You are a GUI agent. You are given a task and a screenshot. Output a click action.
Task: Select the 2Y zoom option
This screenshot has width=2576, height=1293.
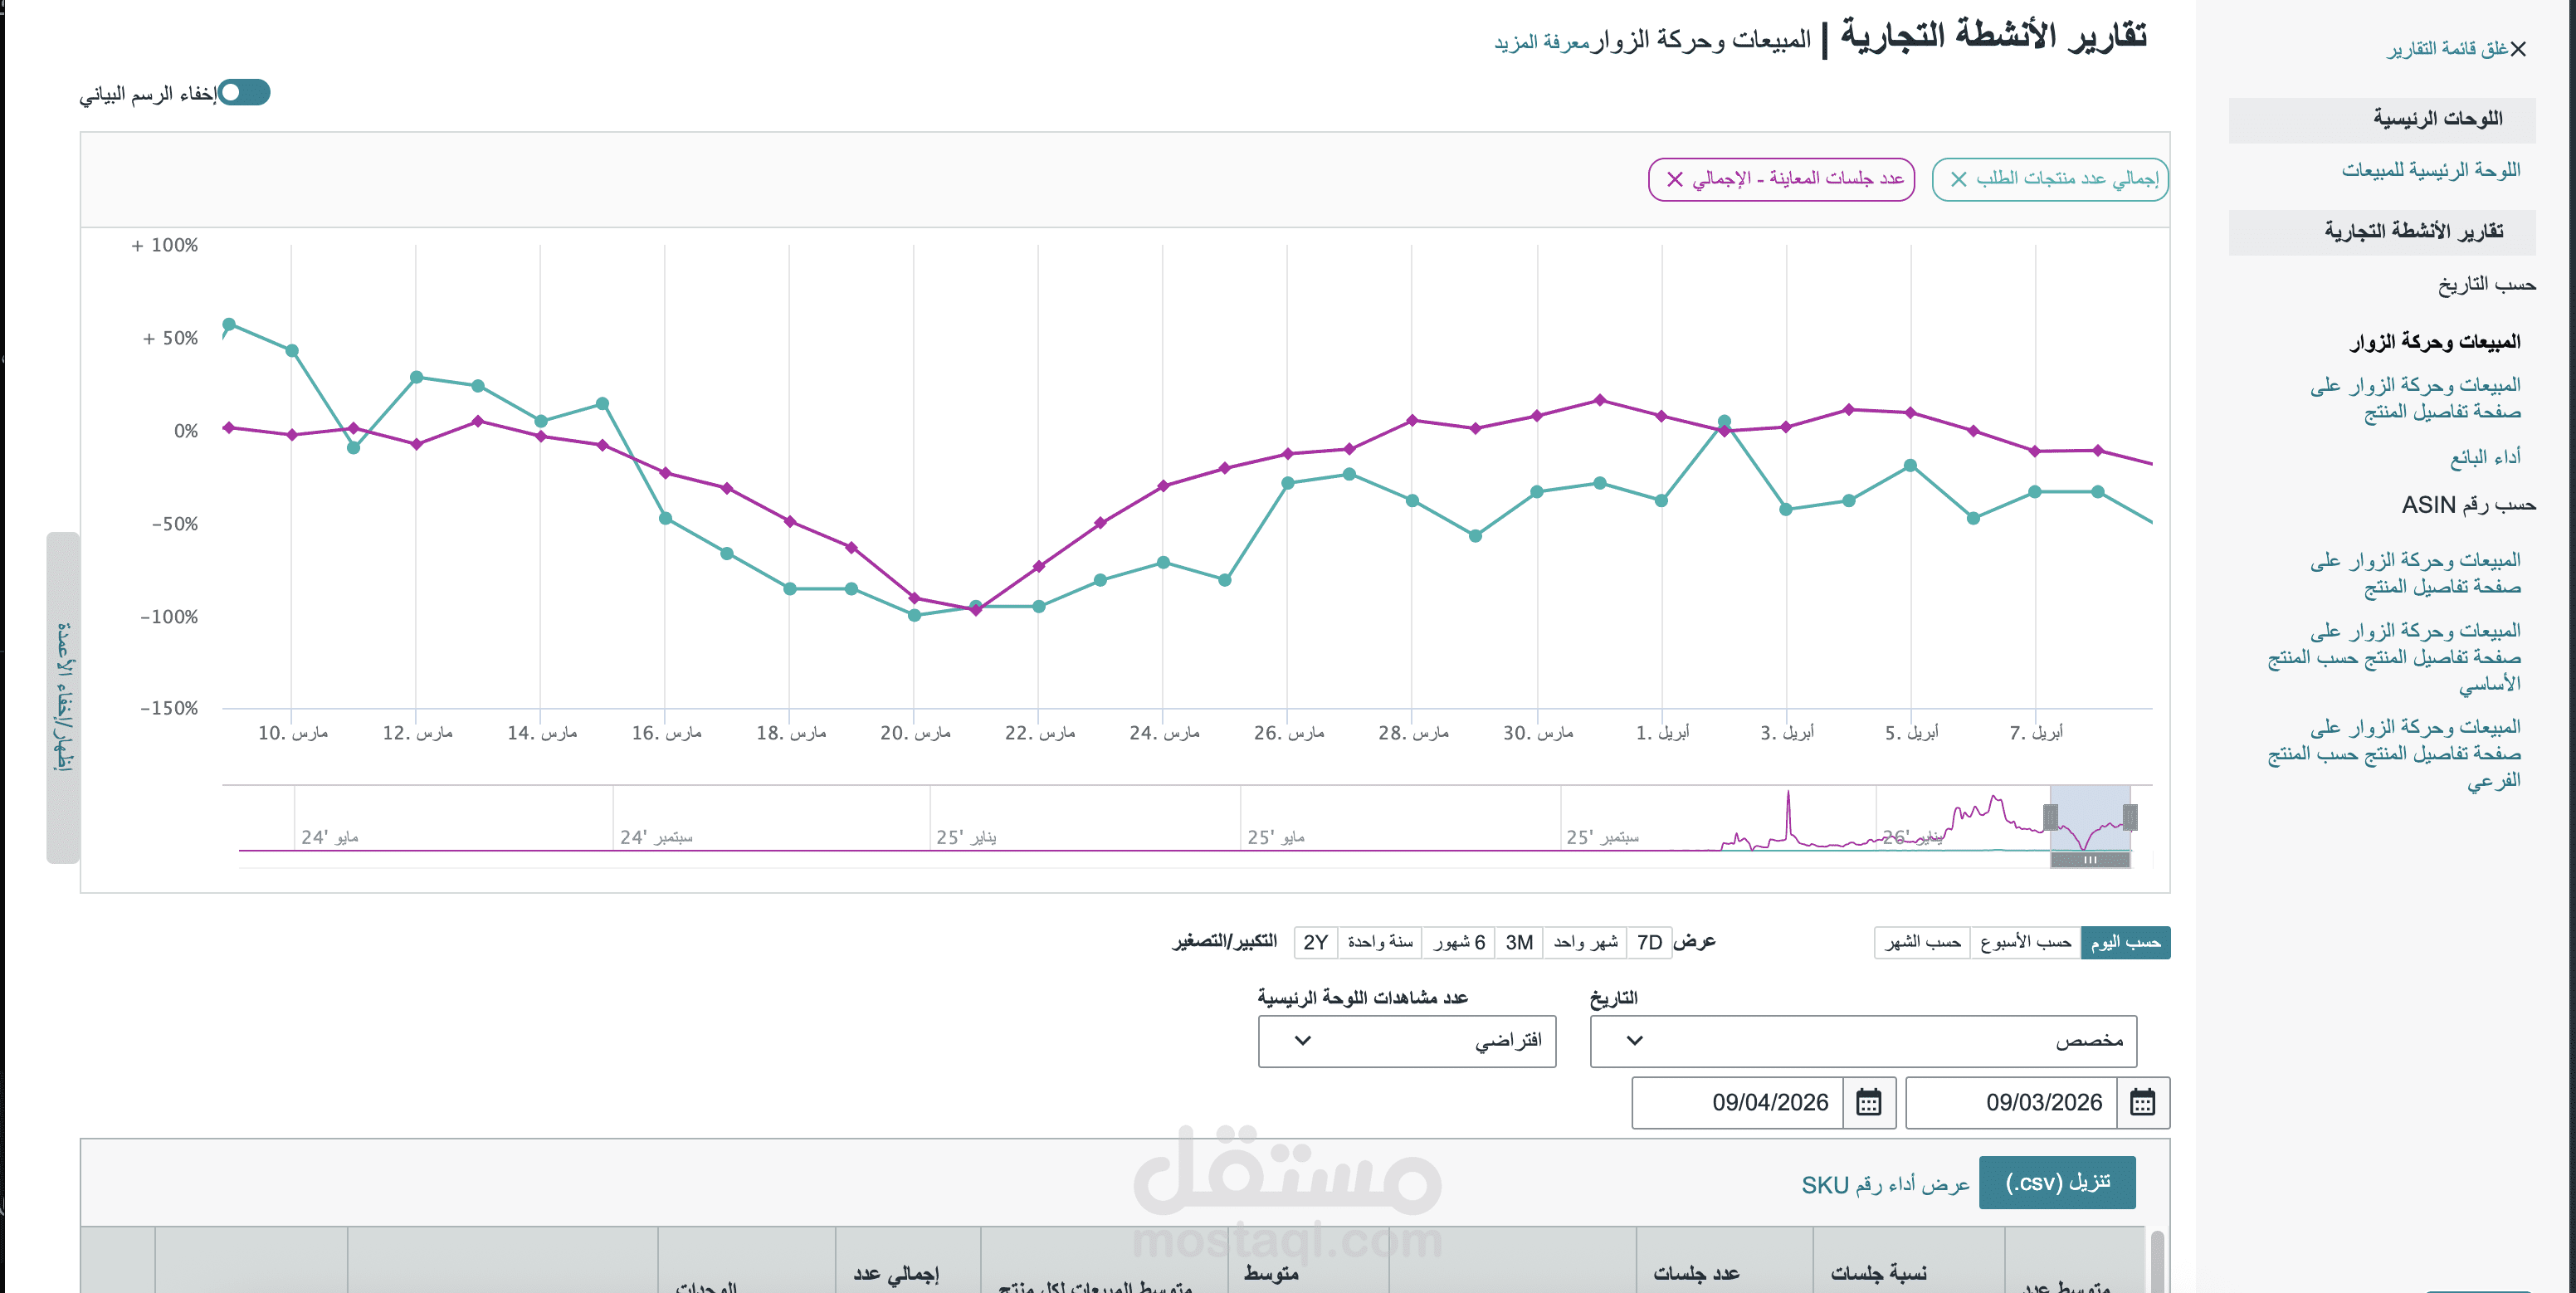[1315, 942]
